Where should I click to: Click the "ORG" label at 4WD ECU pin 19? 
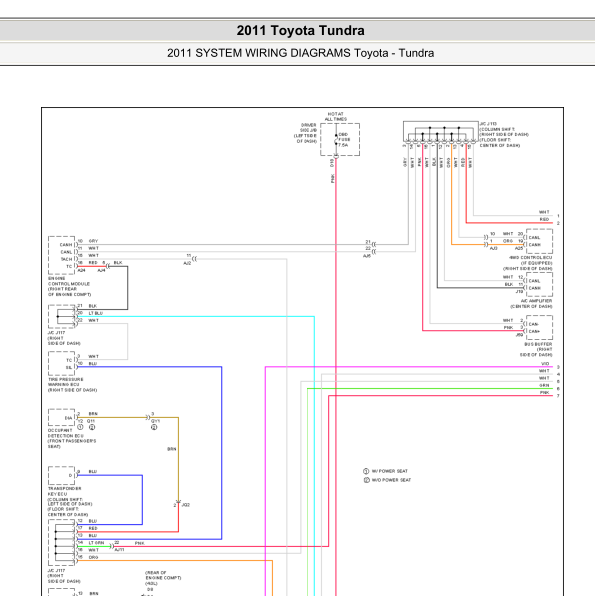(x=508, y=241)
